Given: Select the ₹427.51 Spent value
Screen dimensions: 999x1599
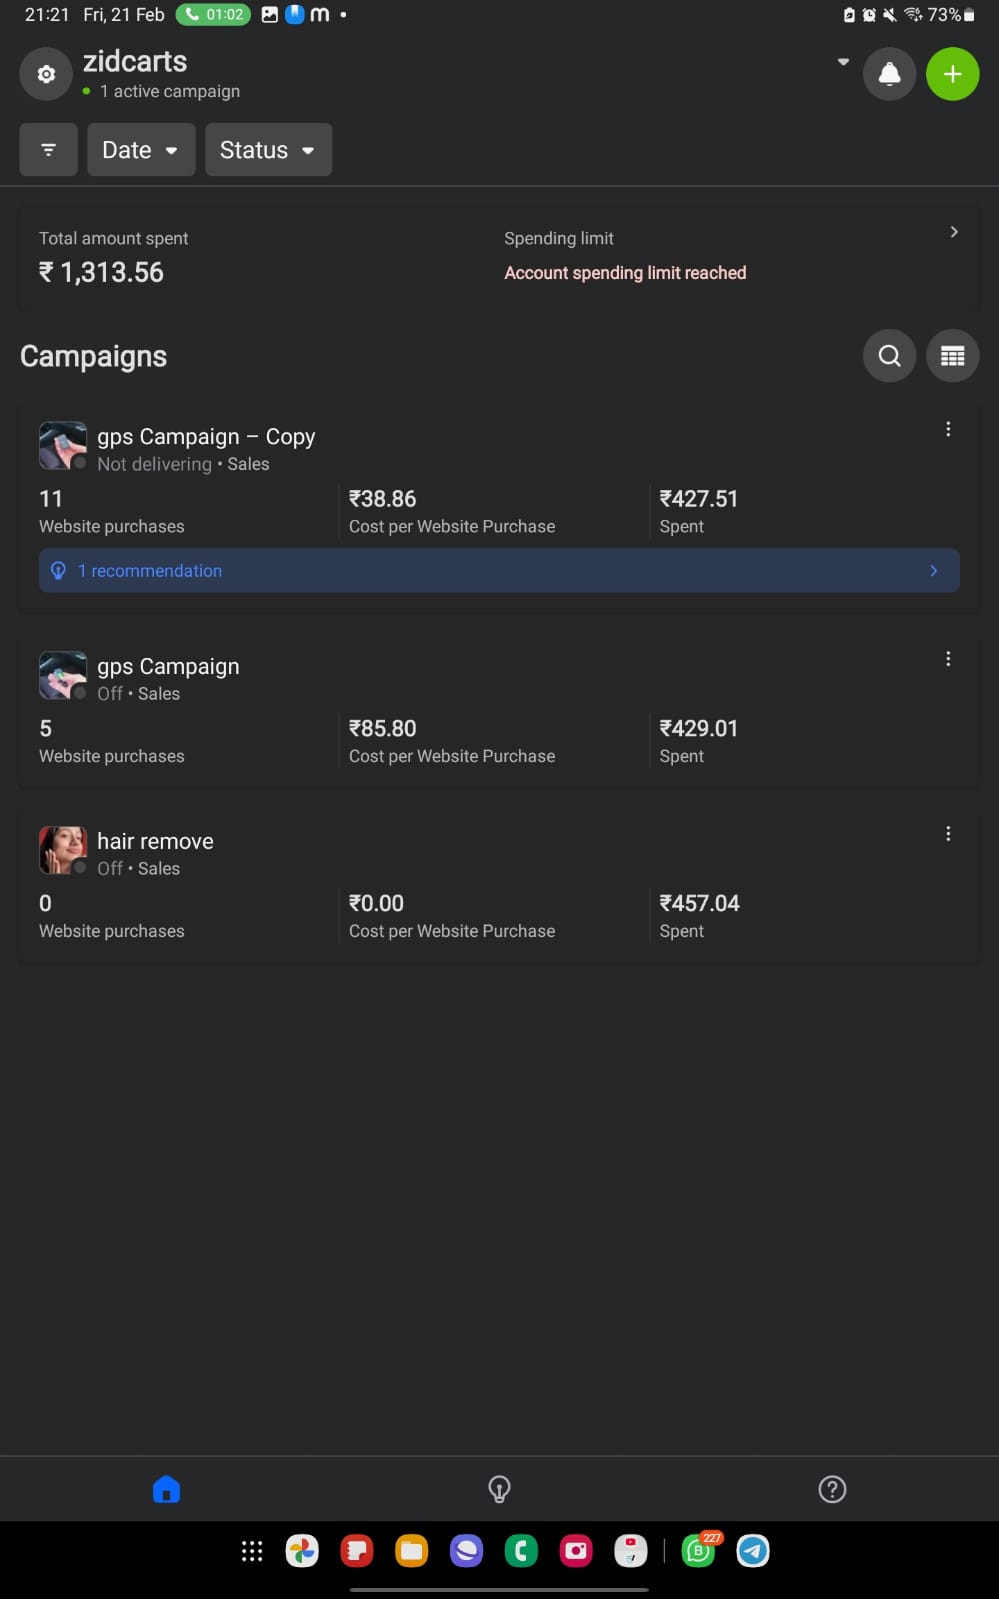Looking at the screenshot, I should 698,499.
